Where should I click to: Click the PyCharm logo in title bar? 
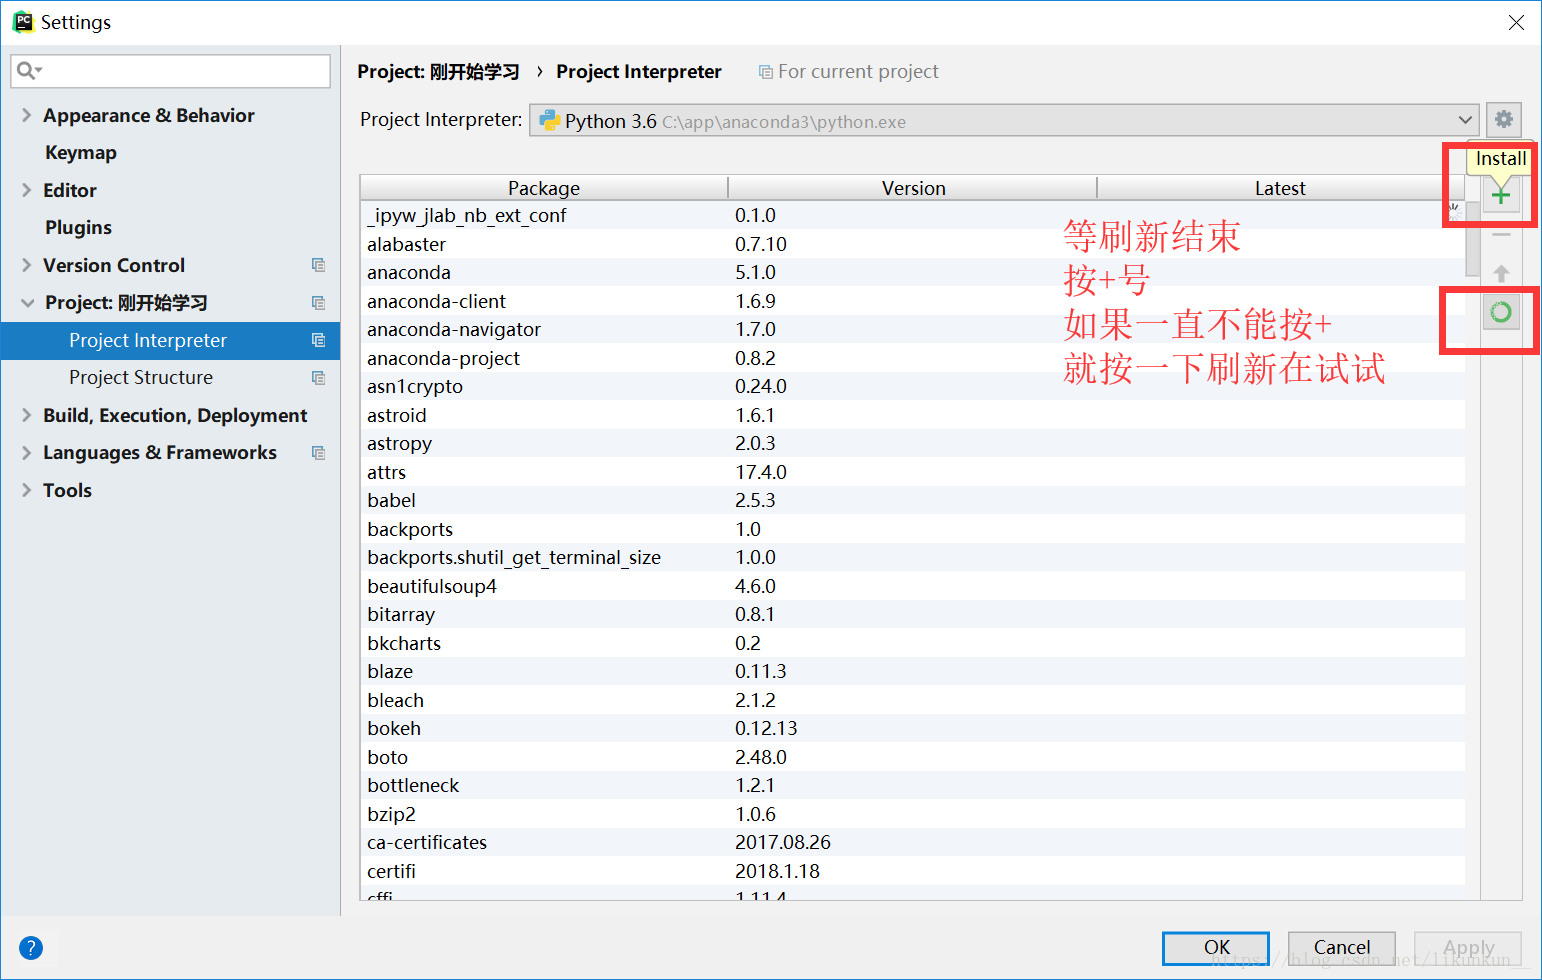click(23, 22)
